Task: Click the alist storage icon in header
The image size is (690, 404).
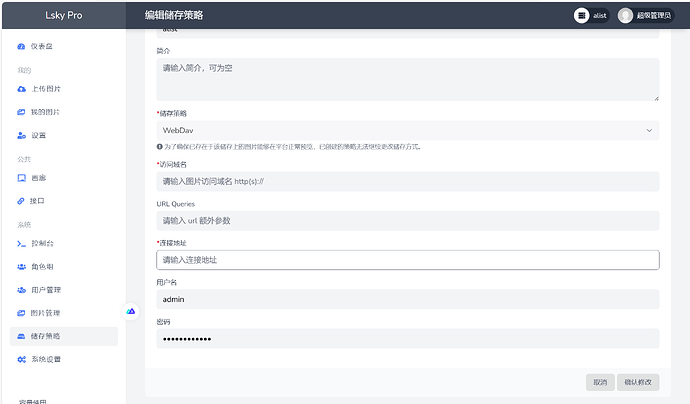Action: tap(581, 15)
